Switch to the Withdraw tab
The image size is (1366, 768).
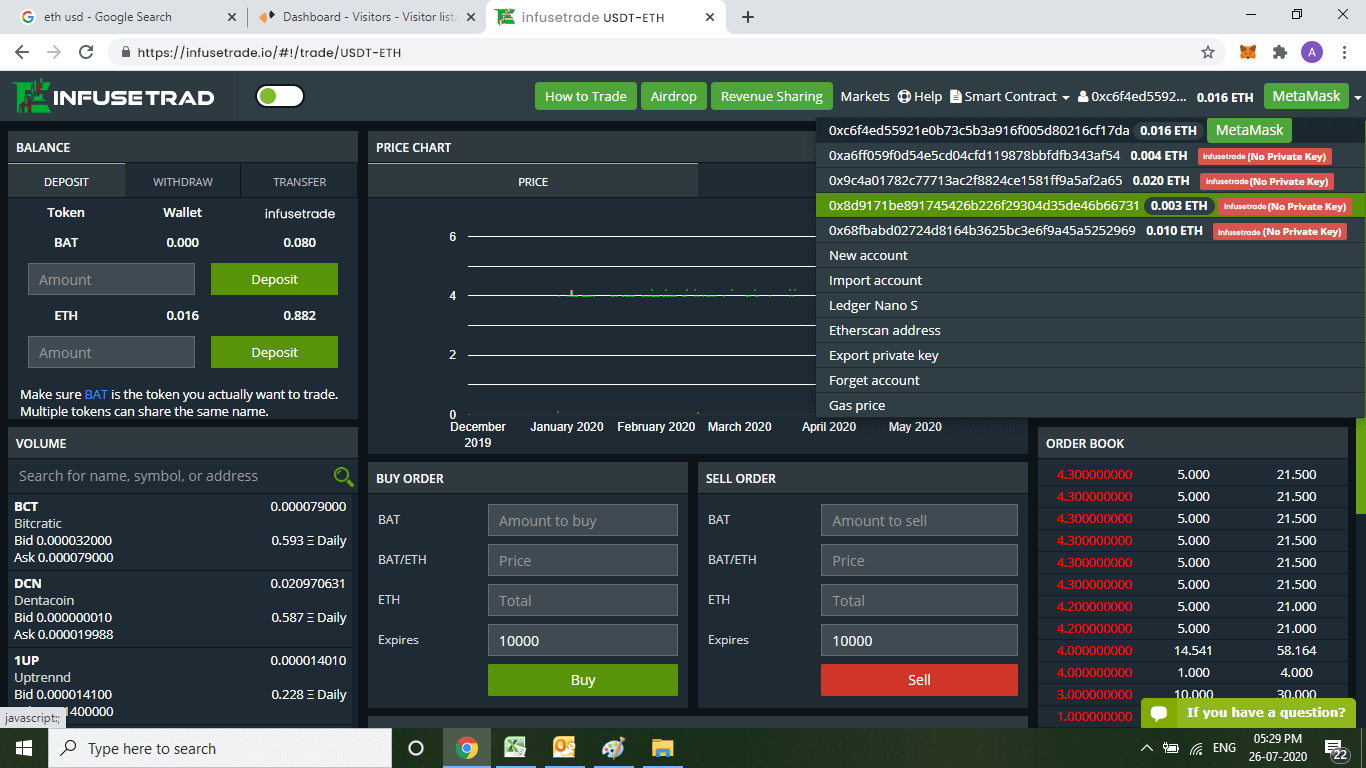tap(183, 182)
